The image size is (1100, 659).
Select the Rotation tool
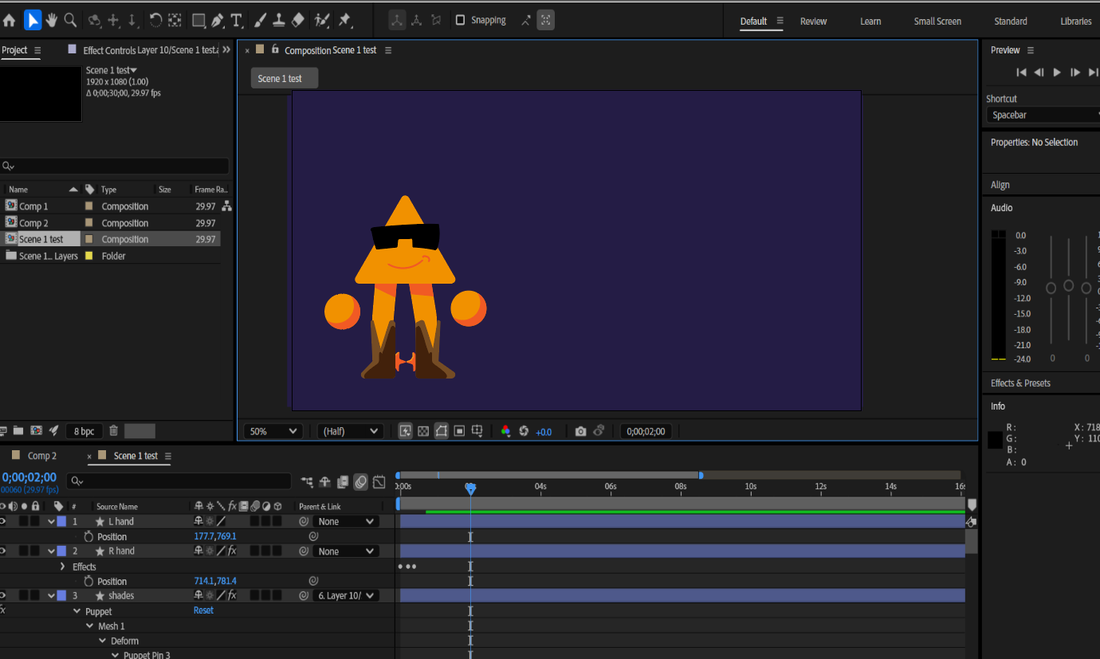tap(155, 20)
